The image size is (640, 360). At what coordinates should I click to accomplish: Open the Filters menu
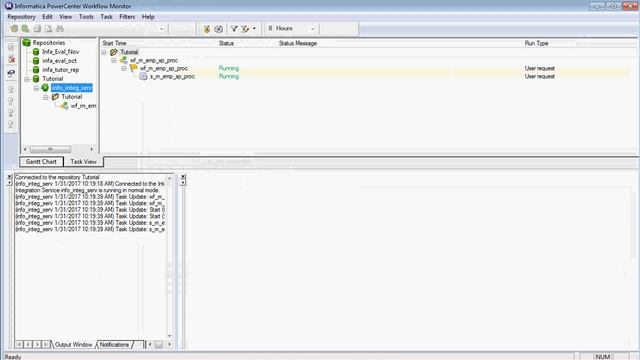(x=127, y=17)
